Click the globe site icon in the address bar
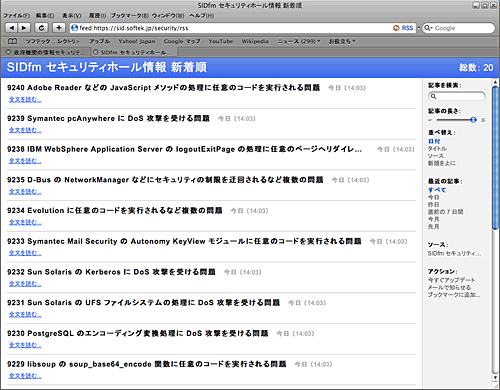 (x=75, y=28)
